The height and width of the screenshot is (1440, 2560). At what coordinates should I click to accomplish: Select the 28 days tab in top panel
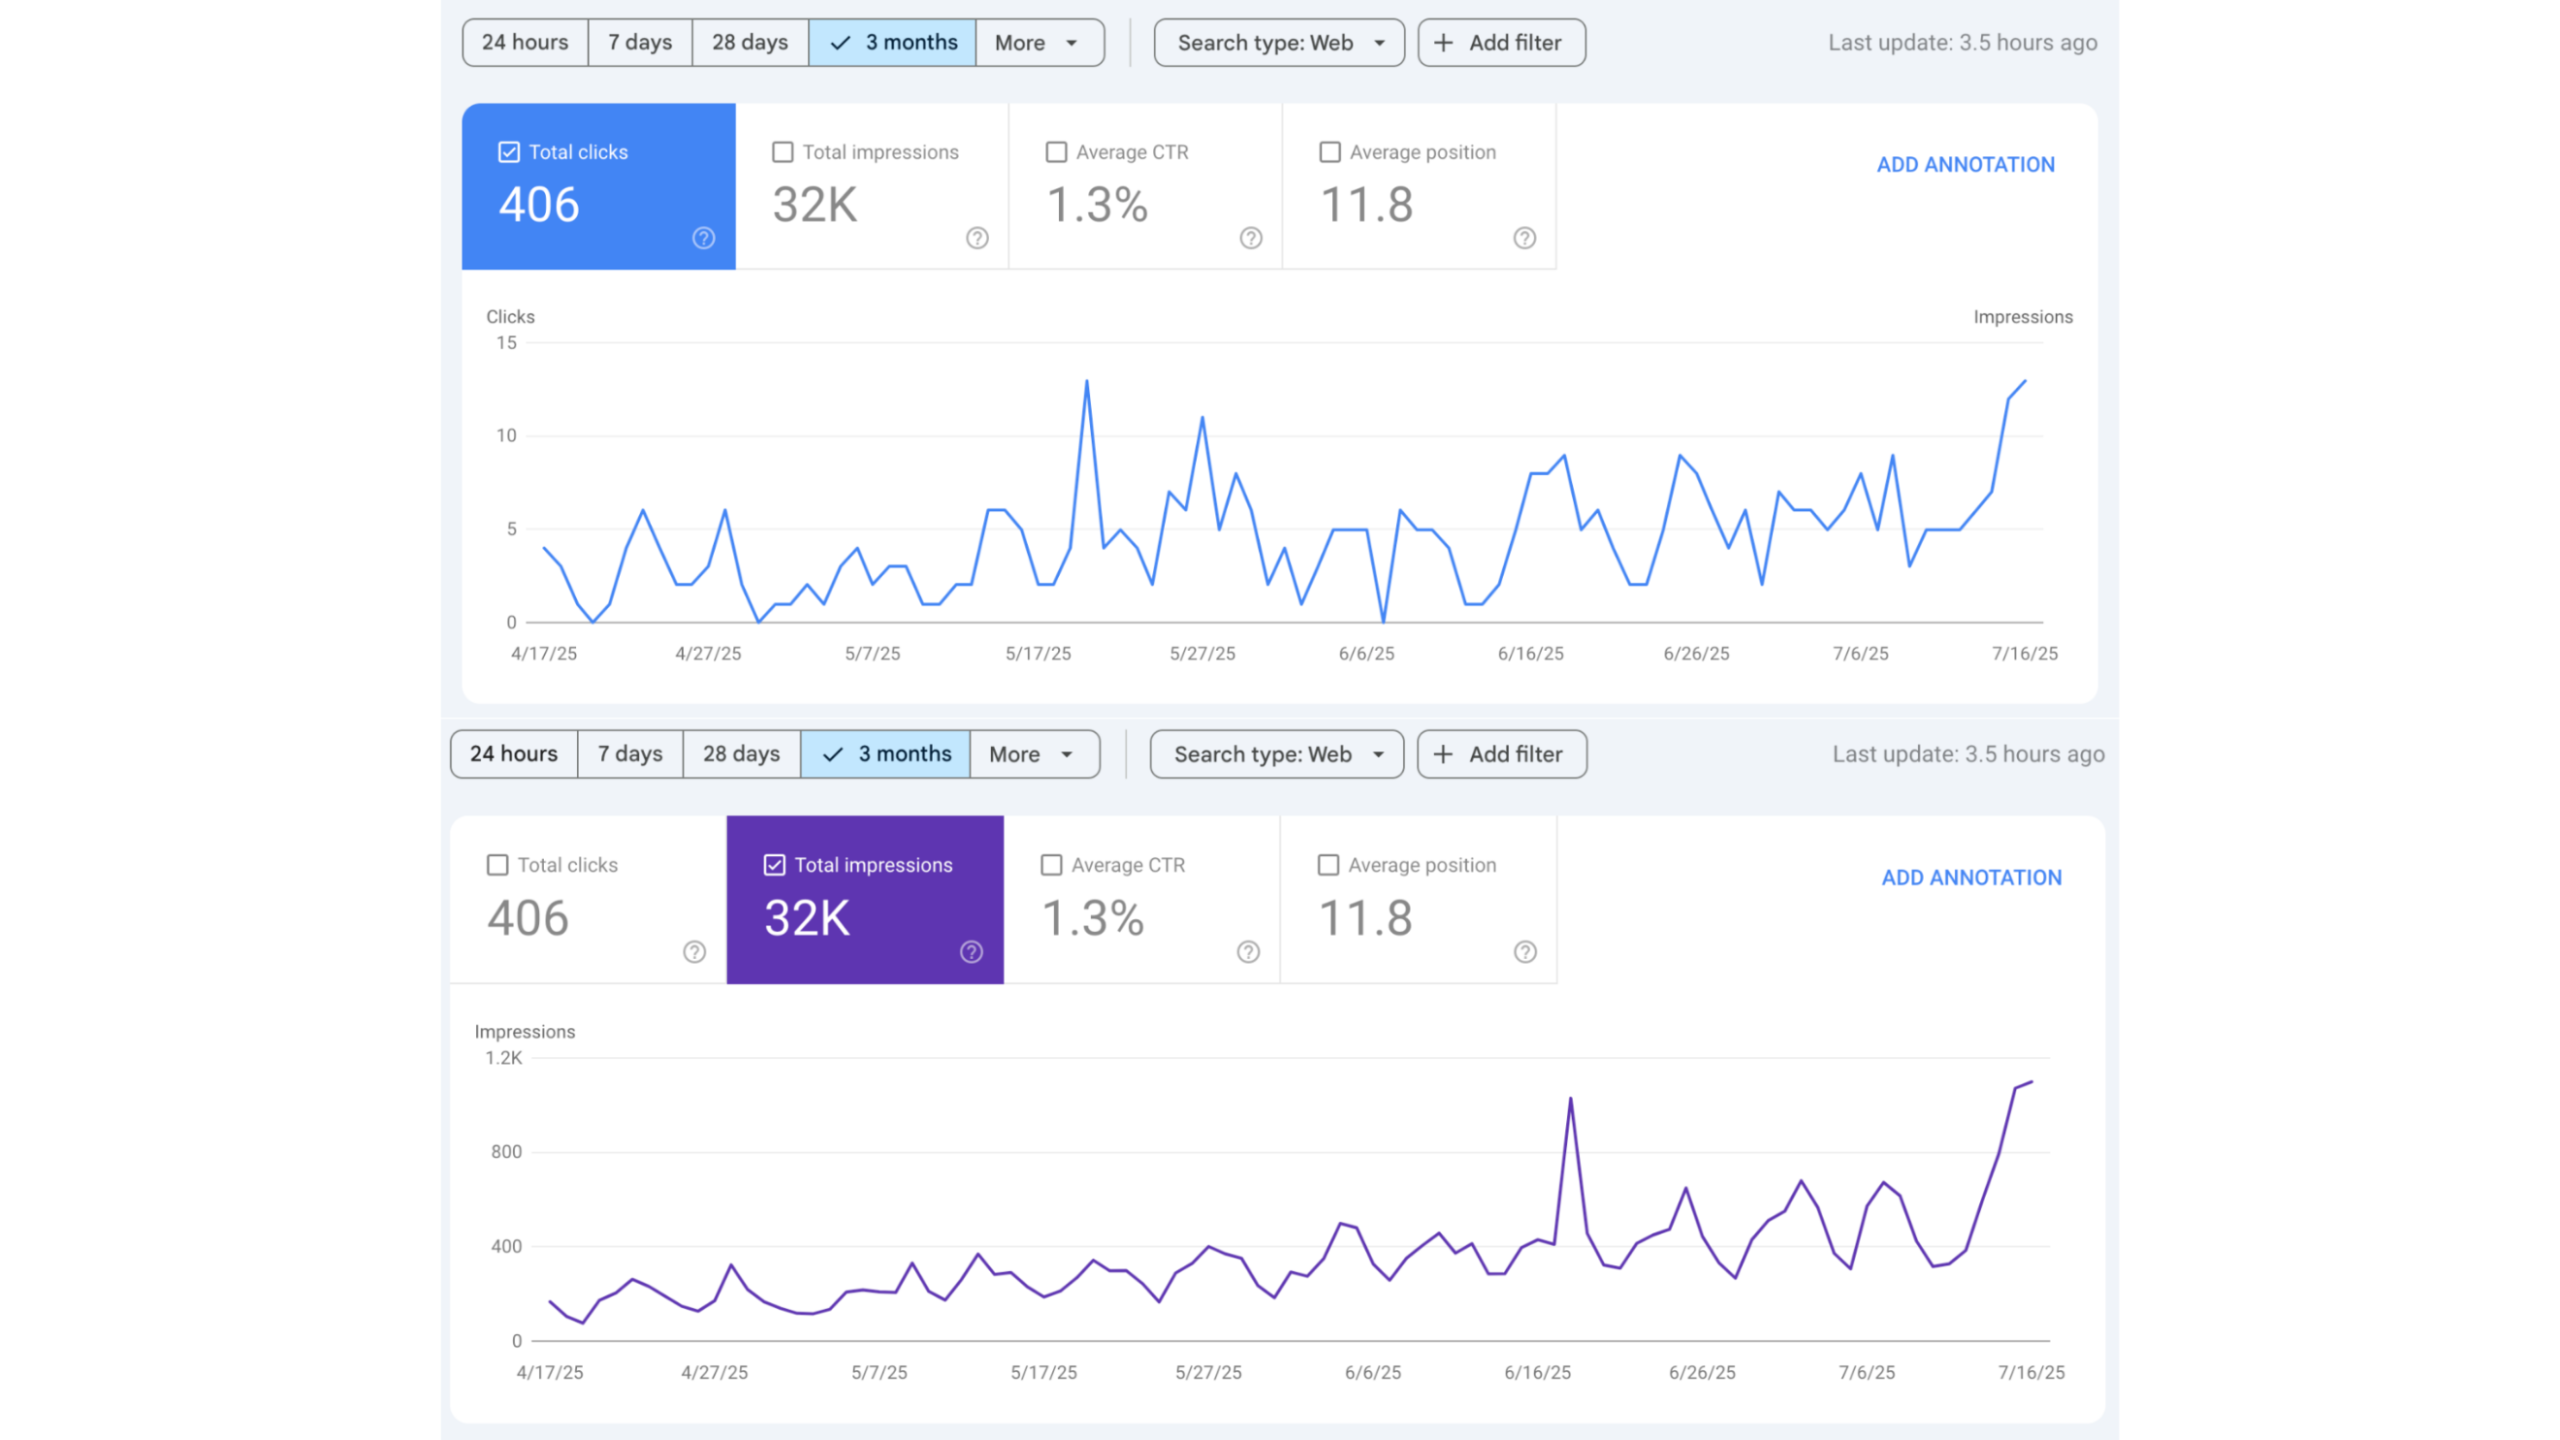pyautogui.click(x=750, y=43)
